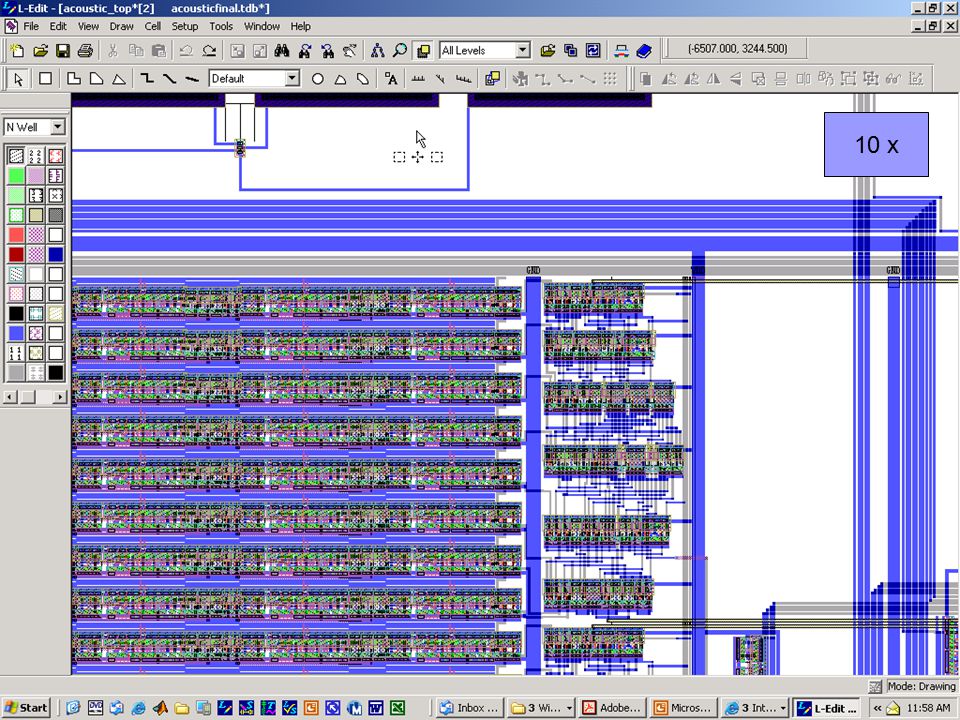Select the instance tool icon with yellow square
The height and width of the screenshot is (720, 960).
[x=492, y=79]
